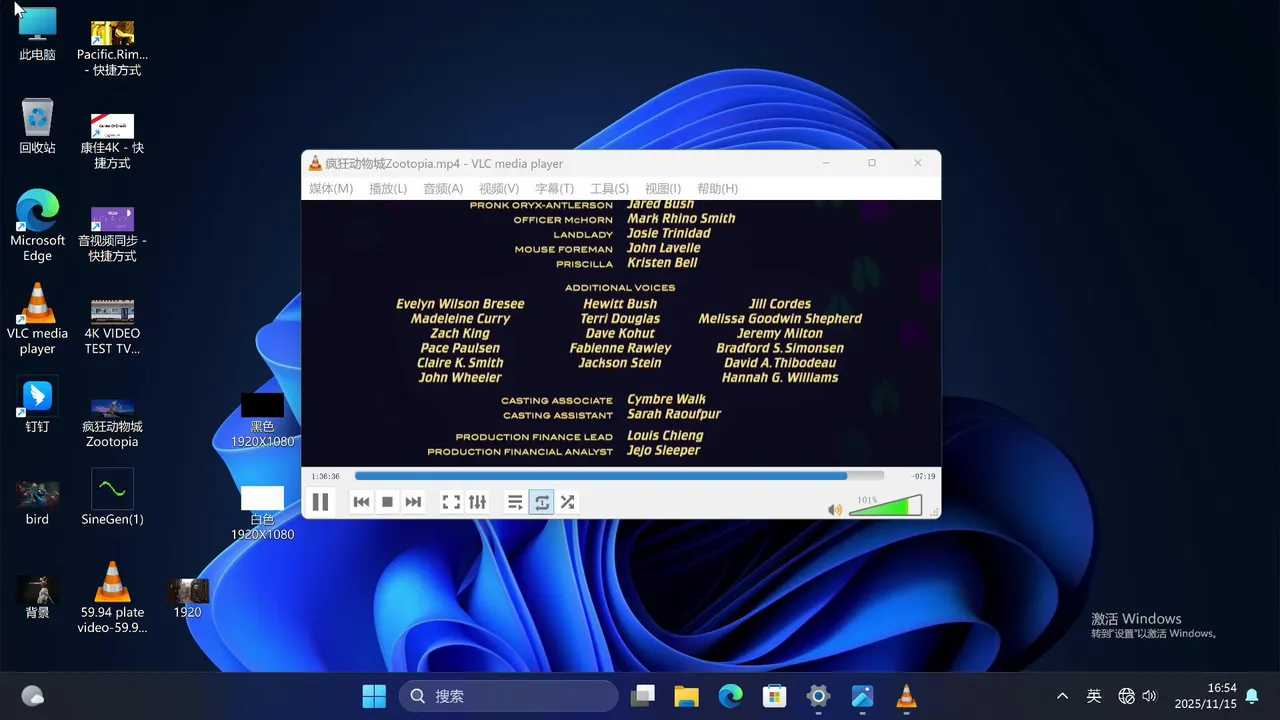
Task: Select the 回收站 recycle bin icon
Action: pyautogui.click(x=37, y=126)
